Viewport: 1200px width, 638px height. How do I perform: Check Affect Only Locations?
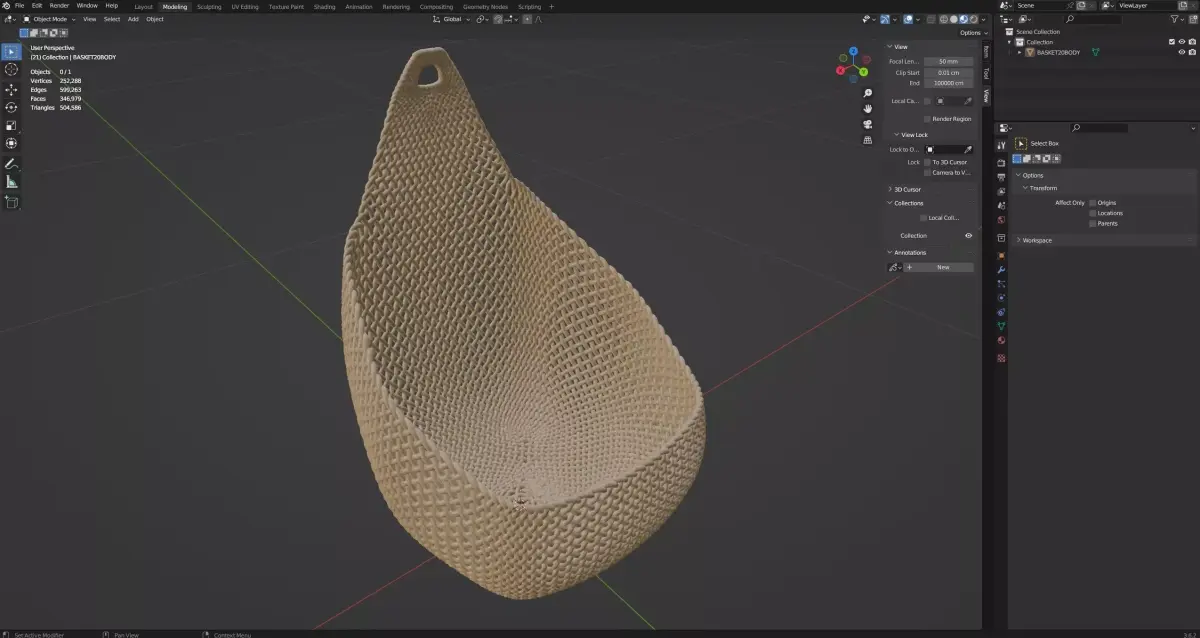click(1093, 213)
